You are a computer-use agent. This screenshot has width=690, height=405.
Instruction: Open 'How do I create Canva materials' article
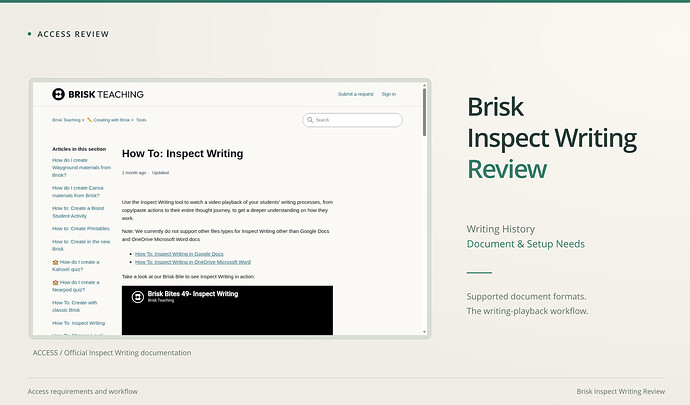[x=78, y=191]
